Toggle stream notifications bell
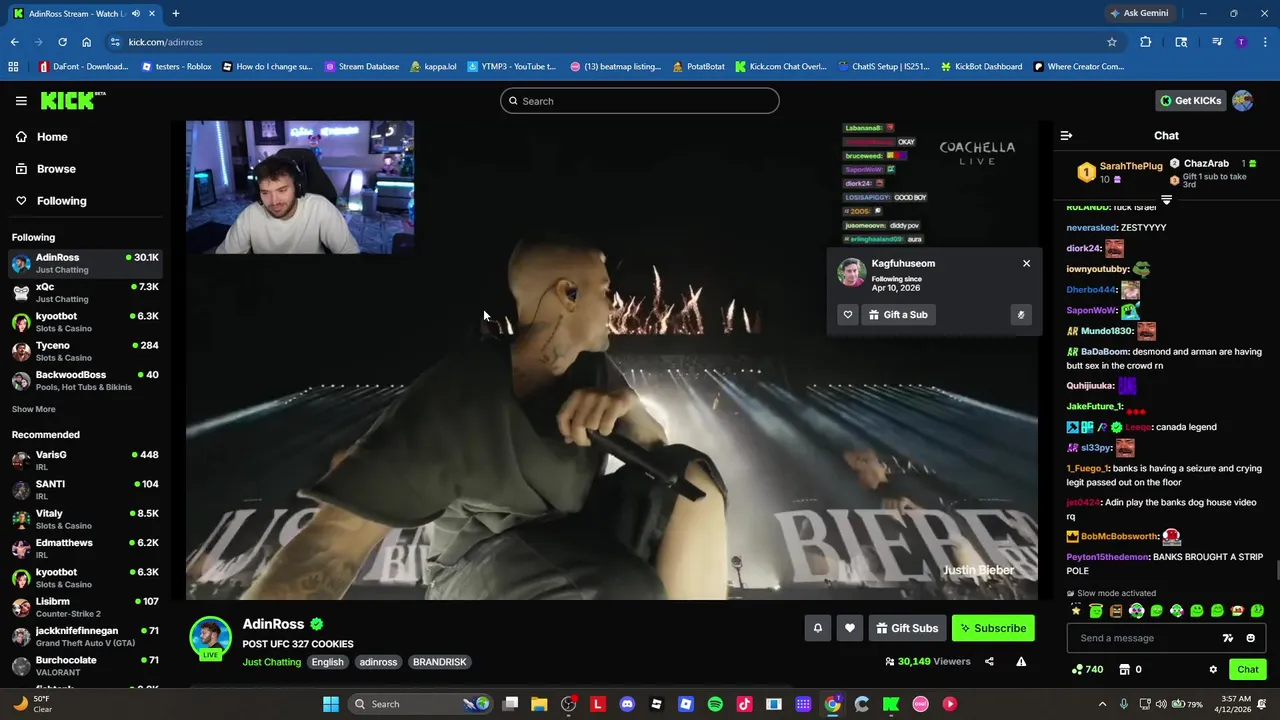The height and width of the screenshot is (720, 1280). click(818, 628)
